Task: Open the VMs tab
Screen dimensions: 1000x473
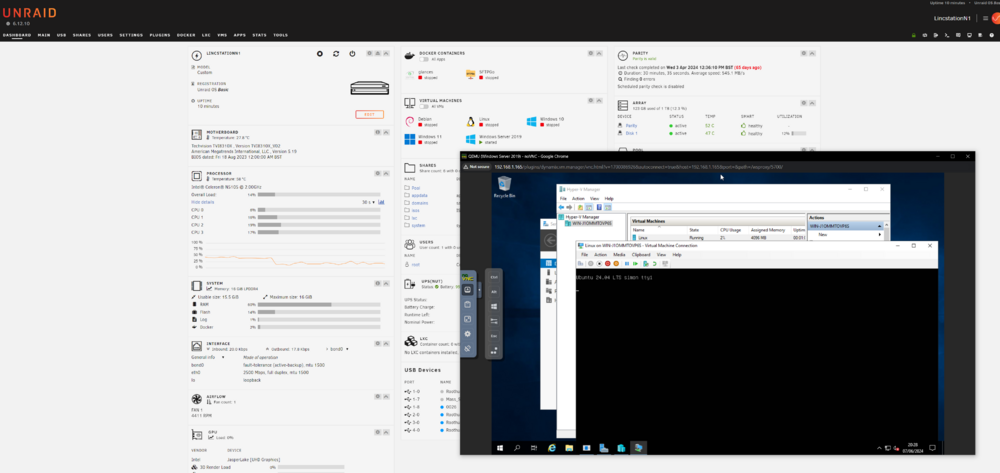Action: [222, 35]
